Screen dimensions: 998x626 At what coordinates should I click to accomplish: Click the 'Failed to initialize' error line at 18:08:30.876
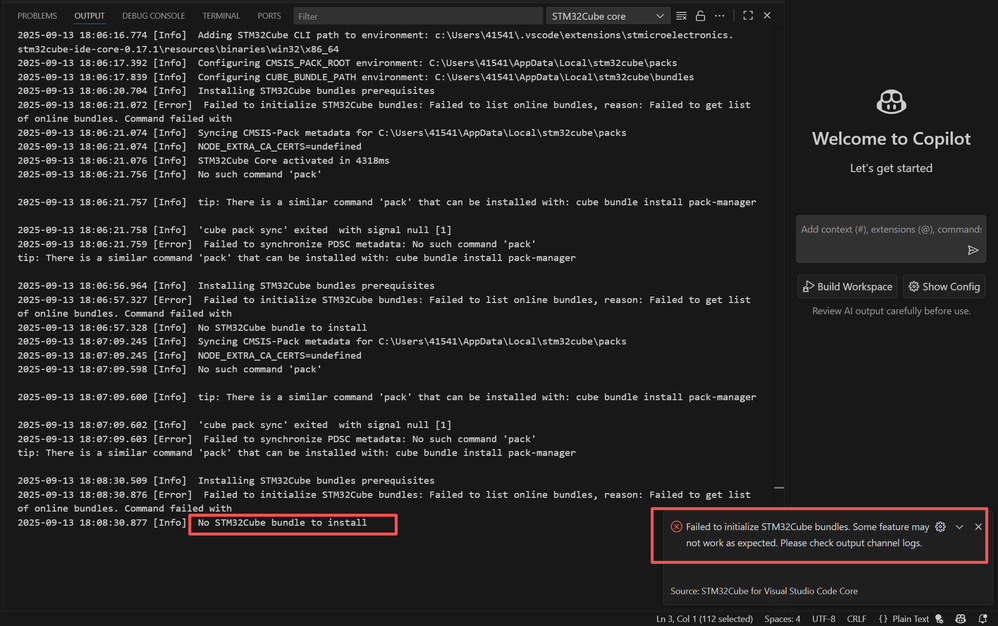(x=384, y=501)
